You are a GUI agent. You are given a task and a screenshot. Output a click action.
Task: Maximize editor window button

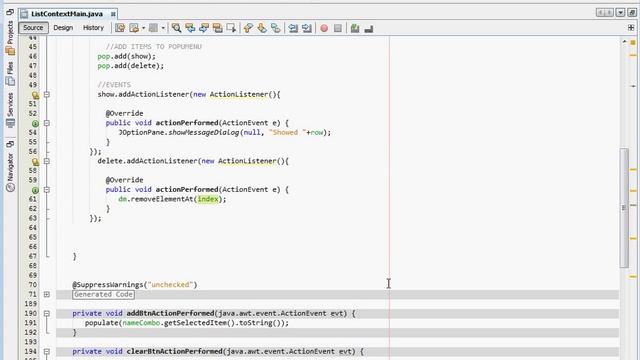click(632, 13)
